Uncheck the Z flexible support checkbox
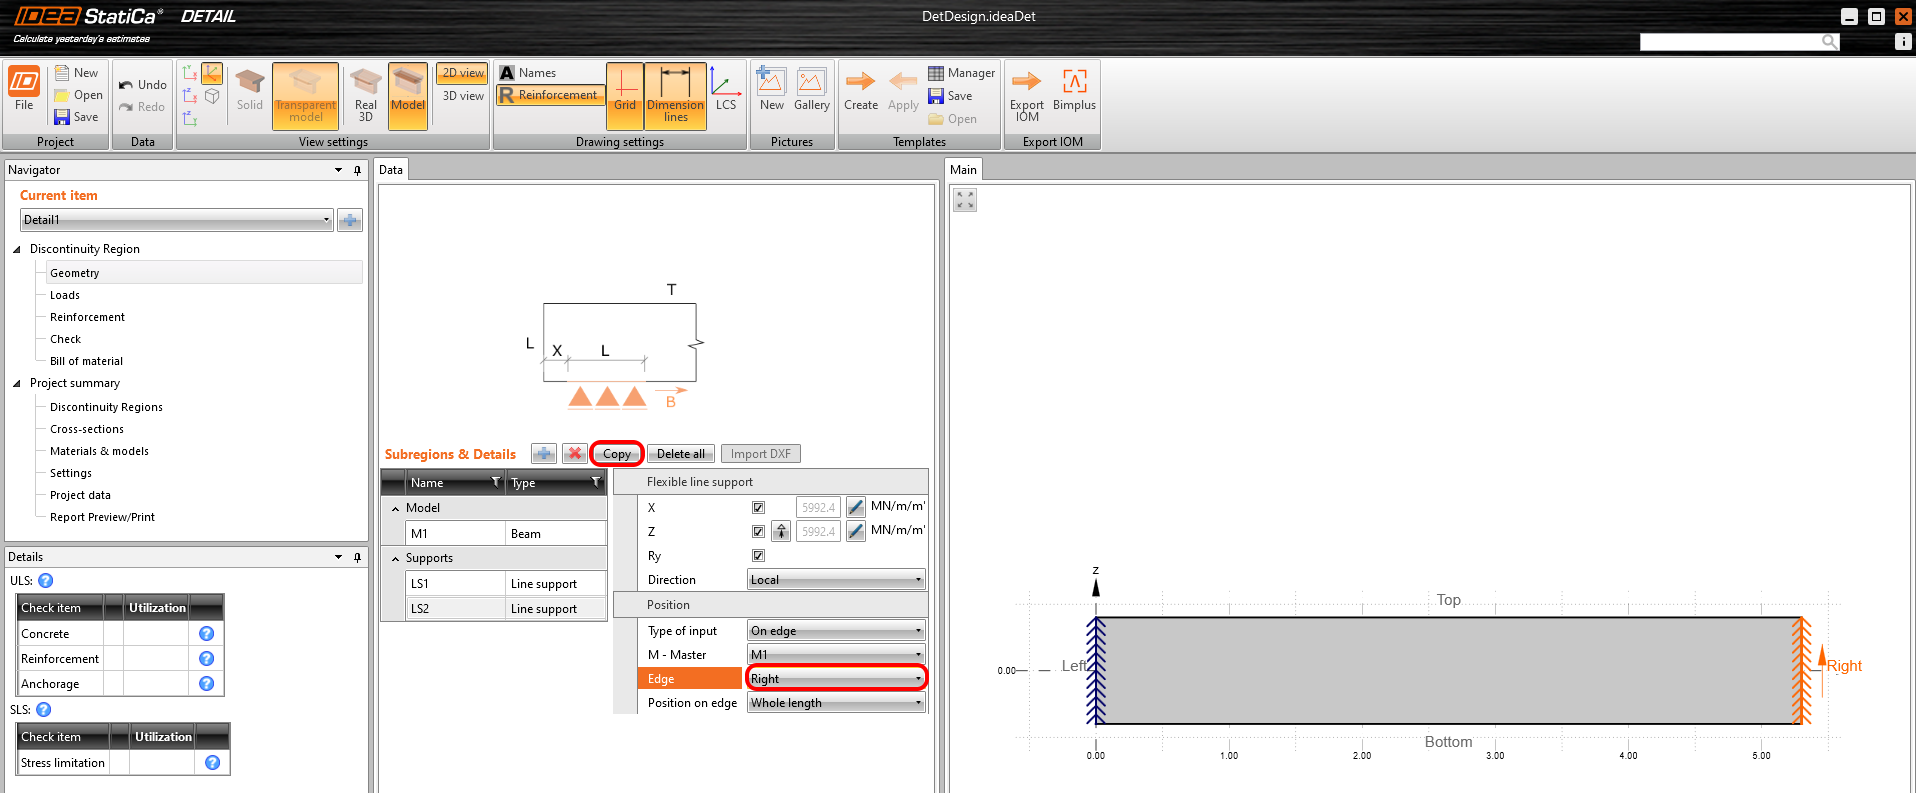 [x=758, y=532]
